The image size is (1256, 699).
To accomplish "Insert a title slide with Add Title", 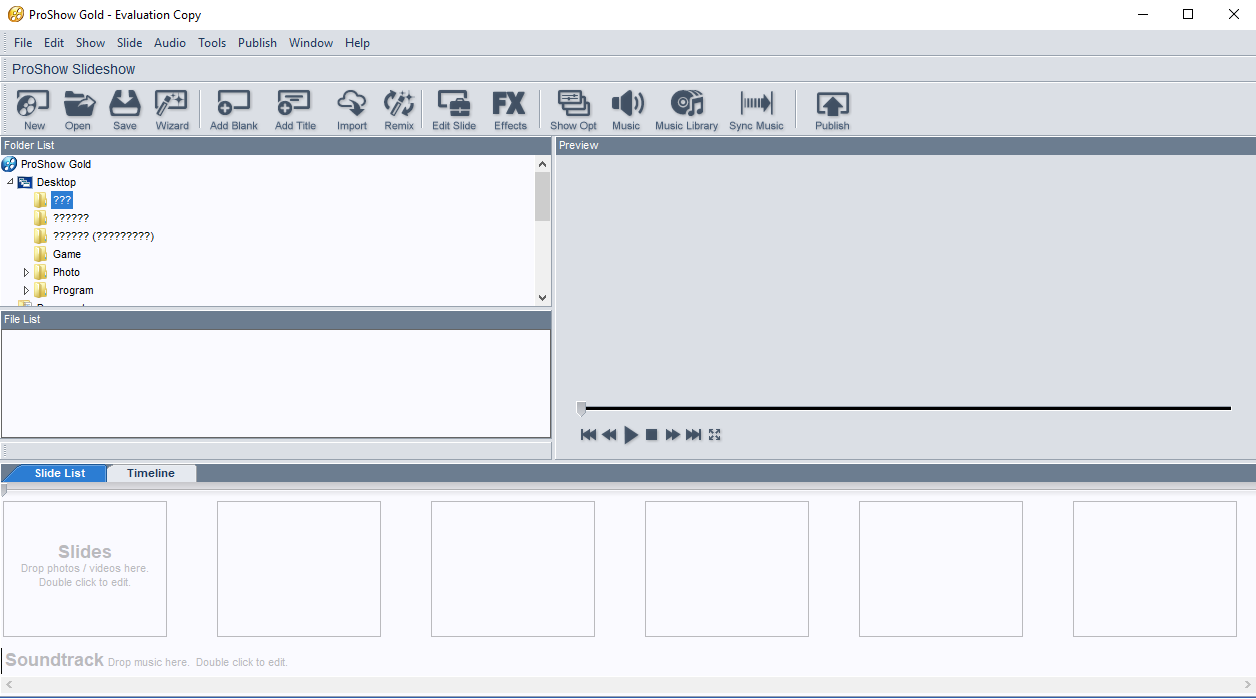I will (295, 110).
